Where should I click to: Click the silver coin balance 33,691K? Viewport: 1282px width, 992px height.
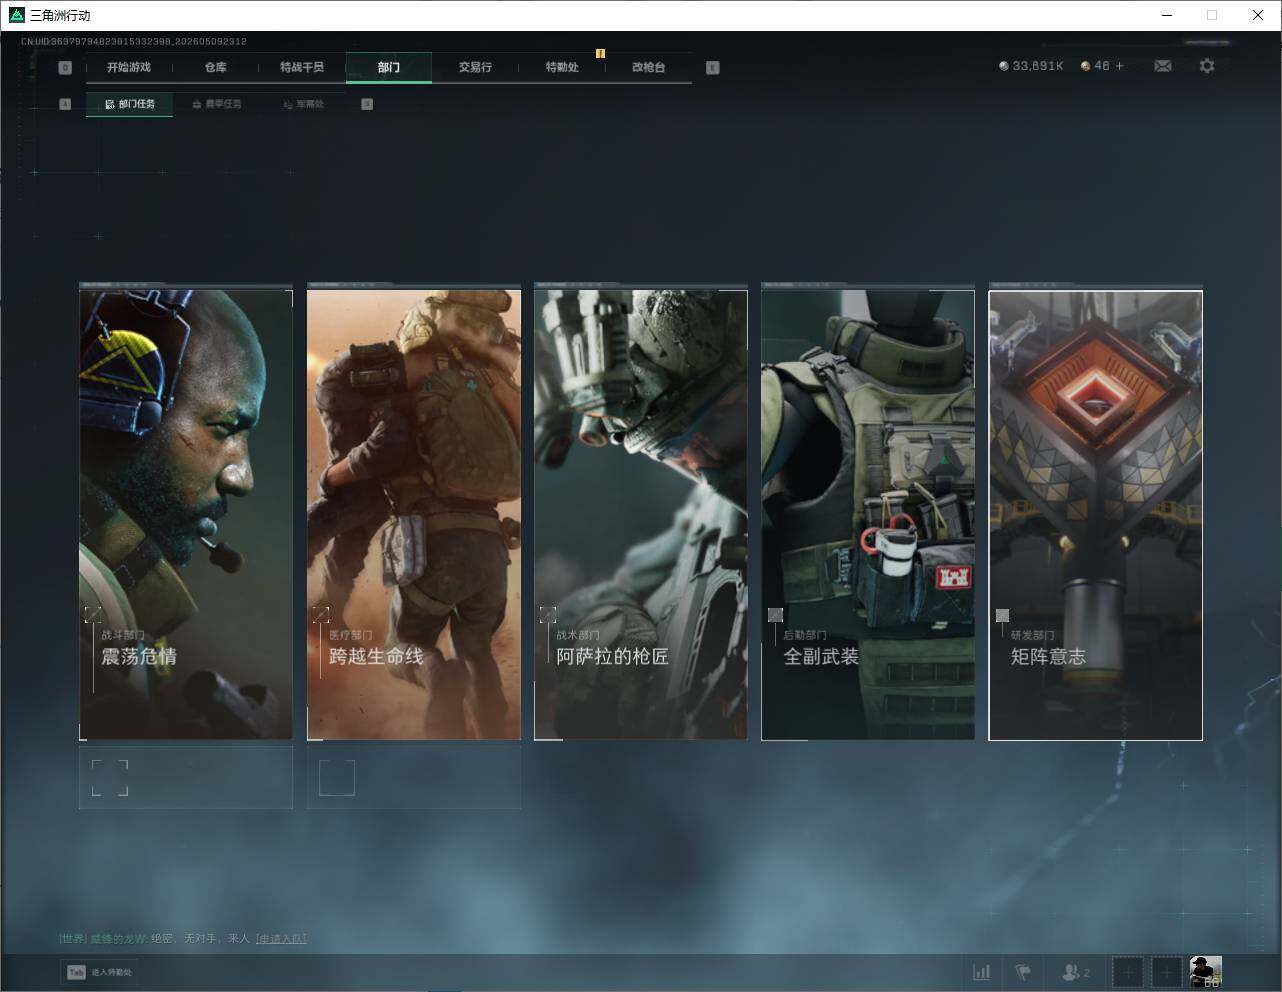coord(1031,66)
